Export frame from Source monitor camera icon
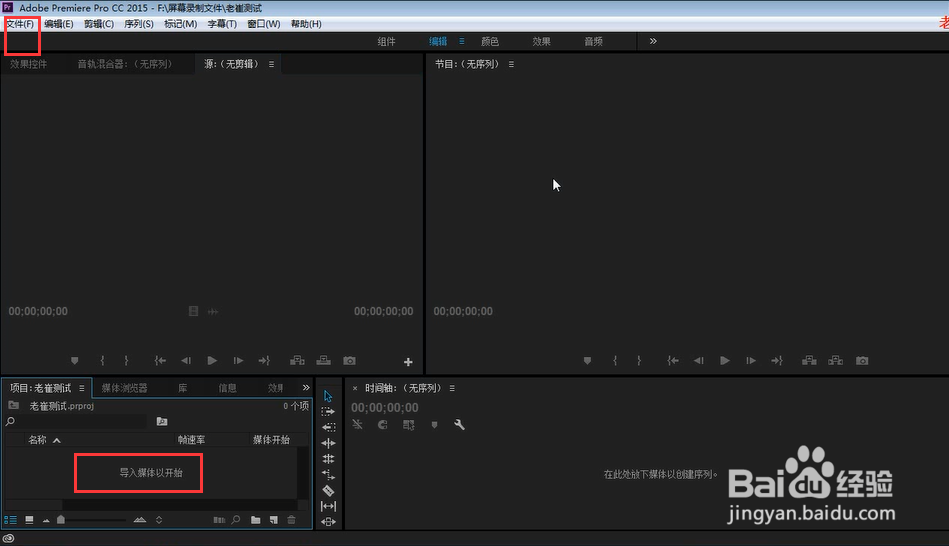The image size is (949, 546). 349,361
